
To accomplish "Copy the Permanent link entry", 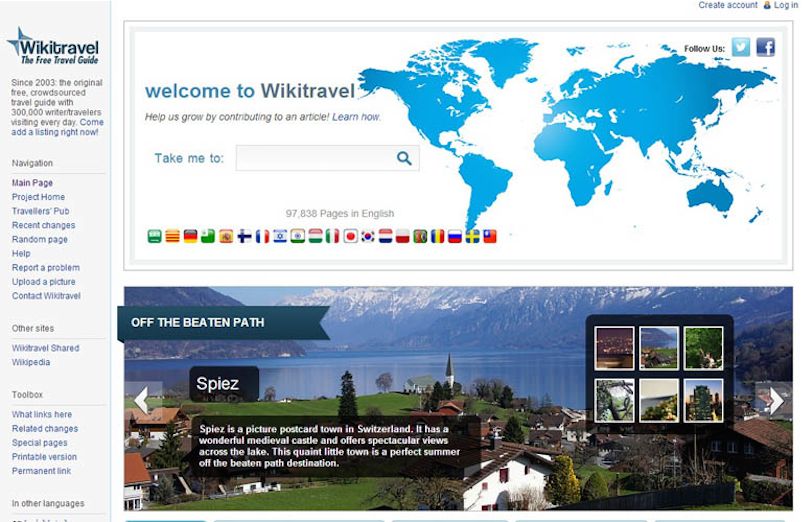I will click(41, 471).
